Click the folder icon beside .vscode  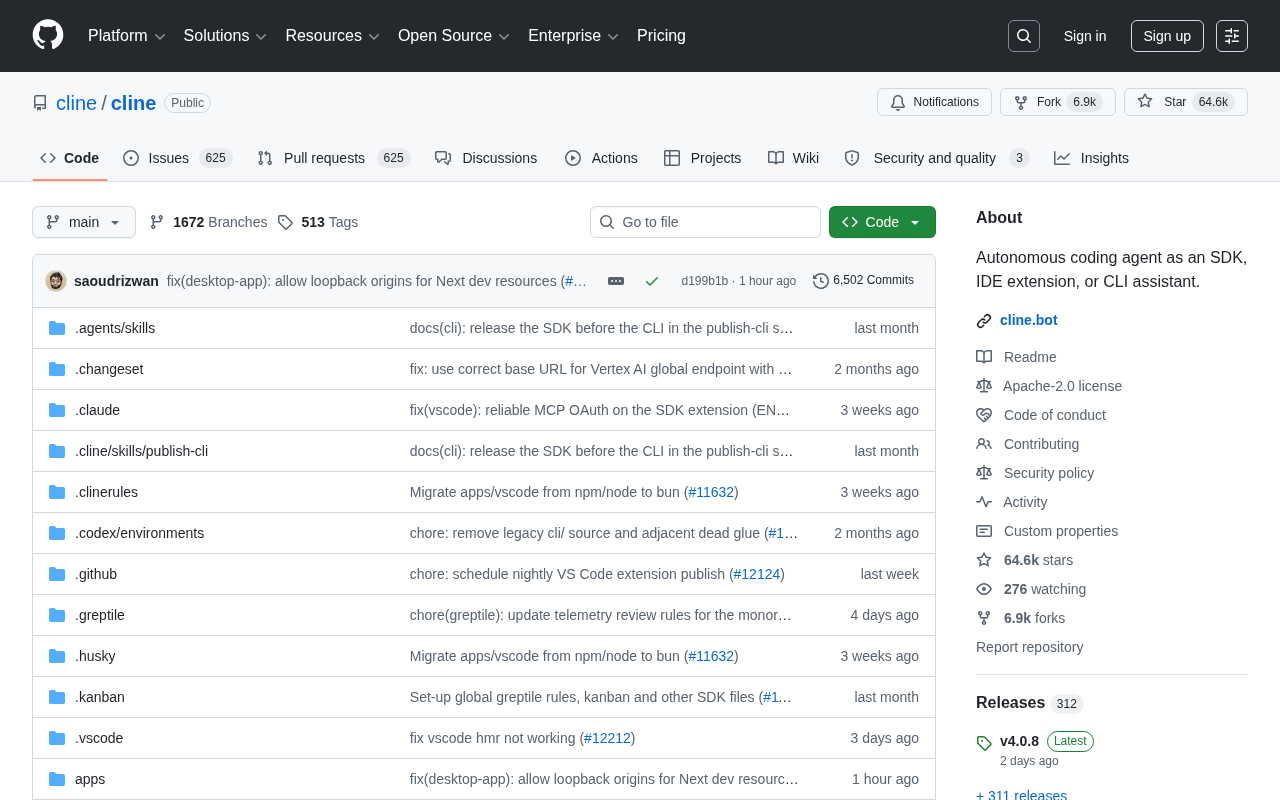57,738
